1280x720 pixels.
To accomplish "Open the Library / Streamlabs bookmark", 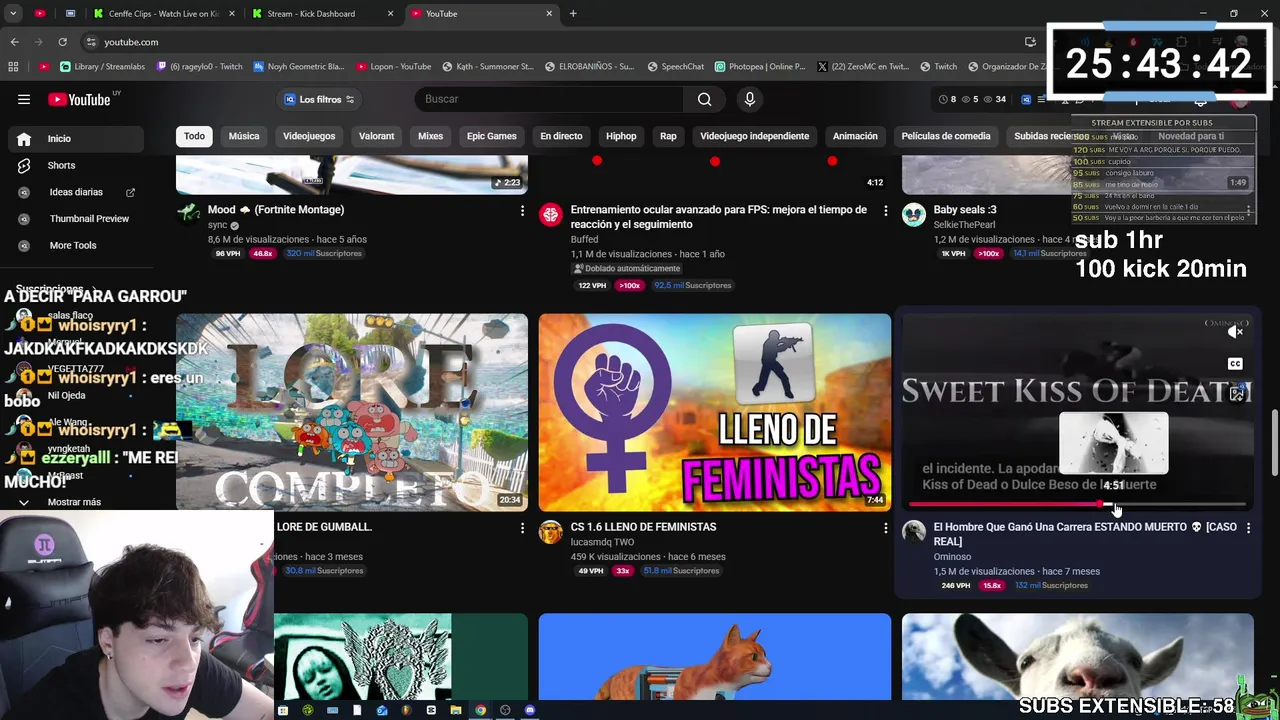I will pyautogui.click(x=102, y=67).
